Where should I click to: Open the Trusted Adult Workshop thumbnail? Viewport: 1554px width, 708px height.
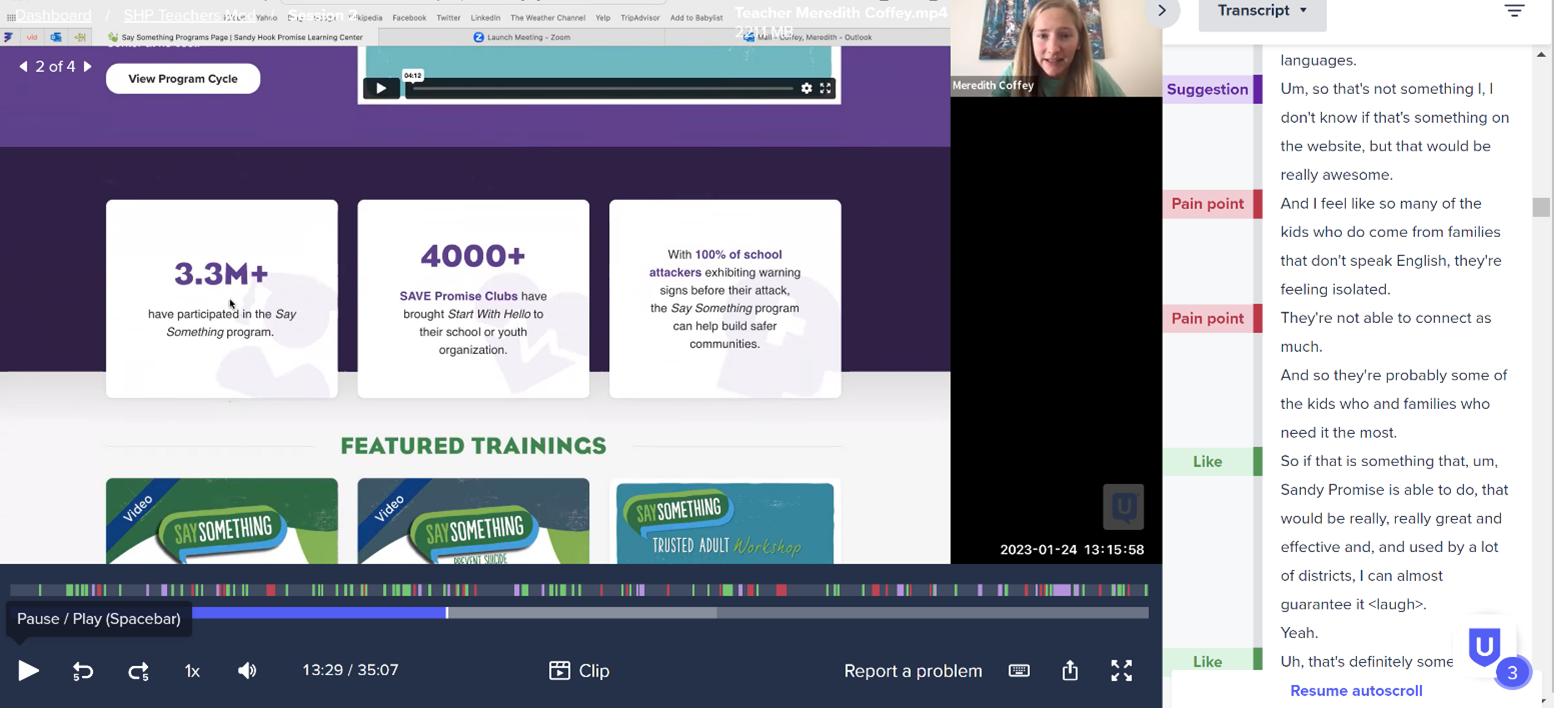(x=725, y=522)
